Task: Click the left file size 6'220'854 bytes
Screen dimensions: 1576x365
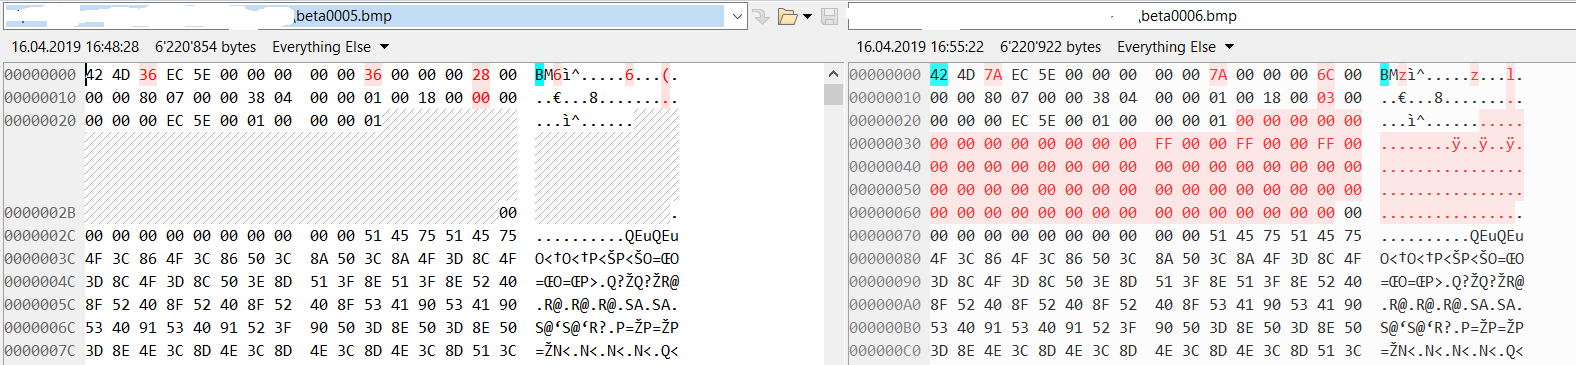Action: 205,47
